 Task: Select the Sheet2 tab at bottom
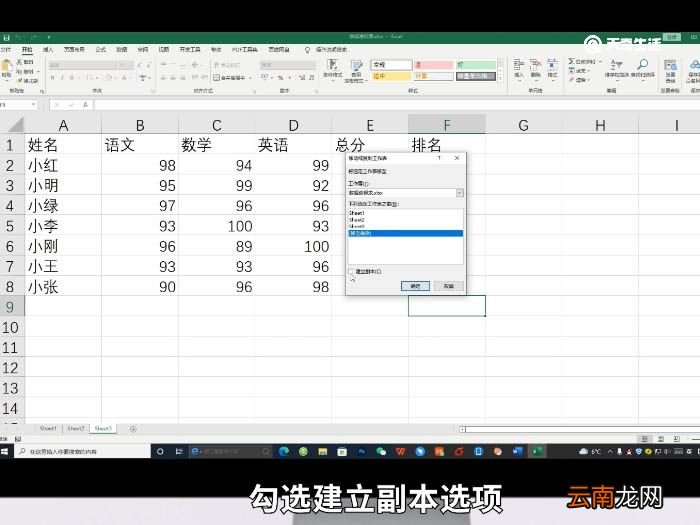[x=75, y=429]
